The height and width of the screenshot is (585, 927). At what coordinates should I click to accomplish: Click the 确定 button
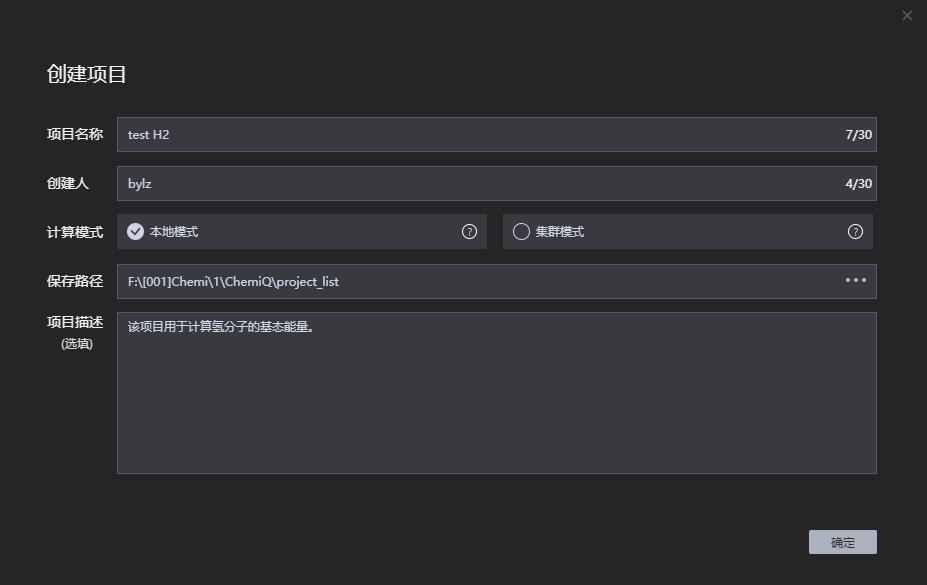pos(842,542)
